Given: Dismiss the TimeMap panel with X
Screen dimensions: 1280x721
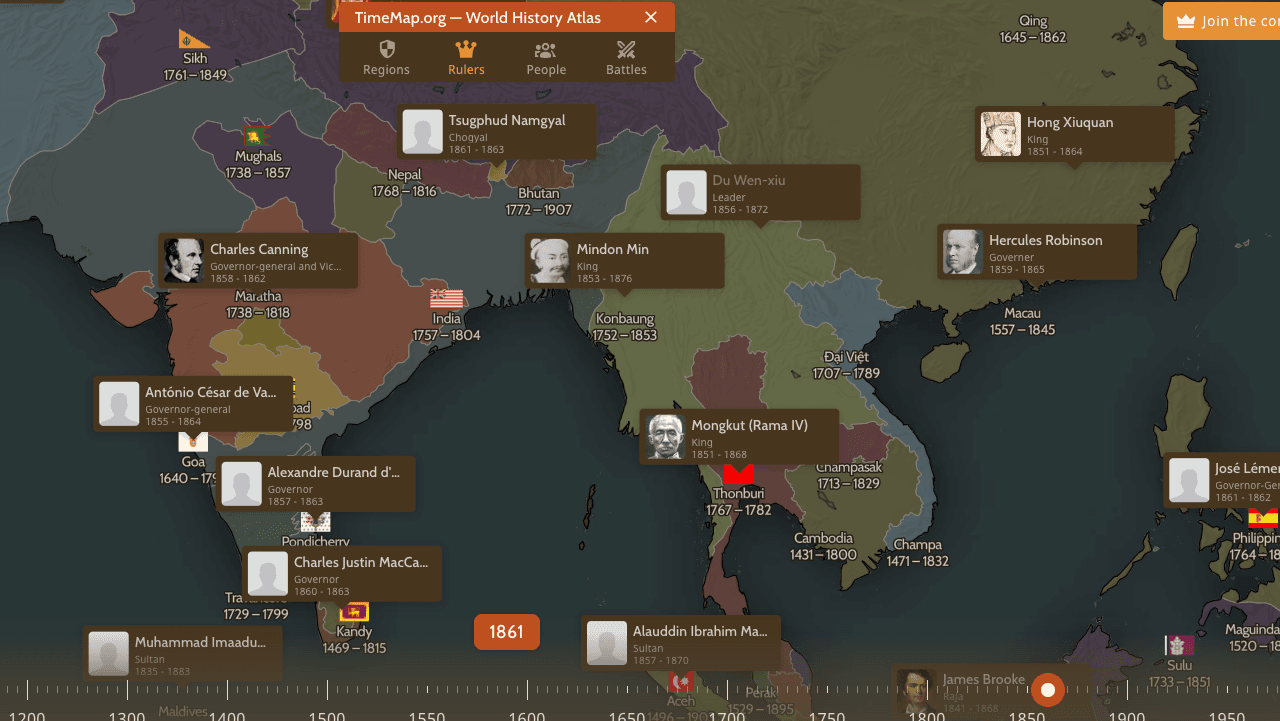Looking at the screenshot, I should (x=651, y=17).
